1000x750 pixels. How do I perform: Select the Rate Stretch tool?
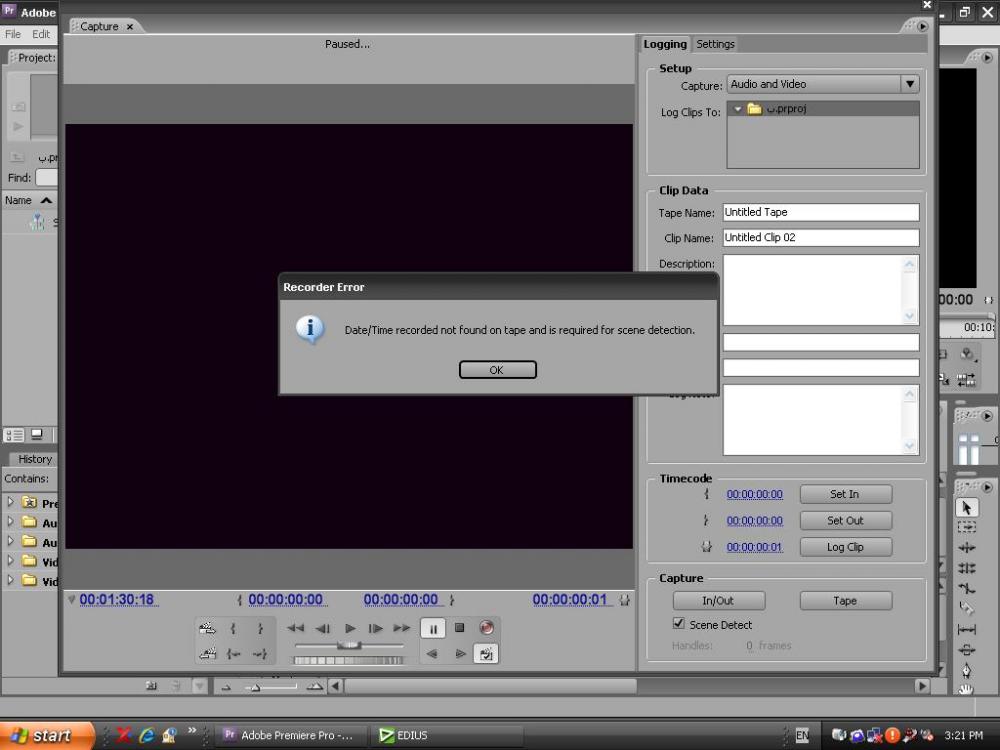(x=967, y=588)
